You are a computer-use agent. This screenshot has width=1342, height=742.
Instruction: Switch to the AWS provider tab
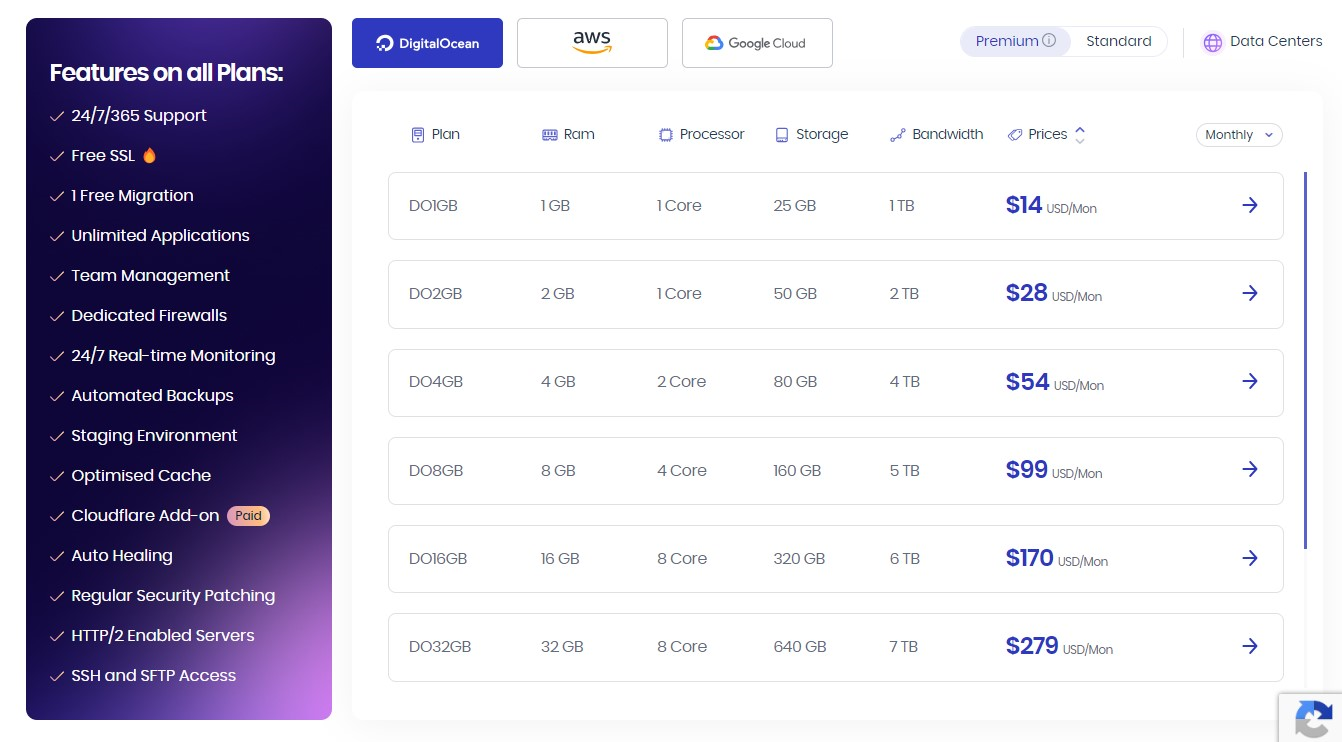pyautogui.click(x=592, y=42)
